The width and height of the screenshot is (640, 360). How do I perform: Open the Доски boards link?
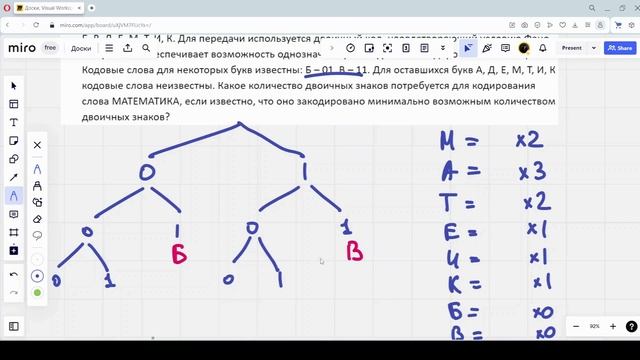(x=81, y=48)
